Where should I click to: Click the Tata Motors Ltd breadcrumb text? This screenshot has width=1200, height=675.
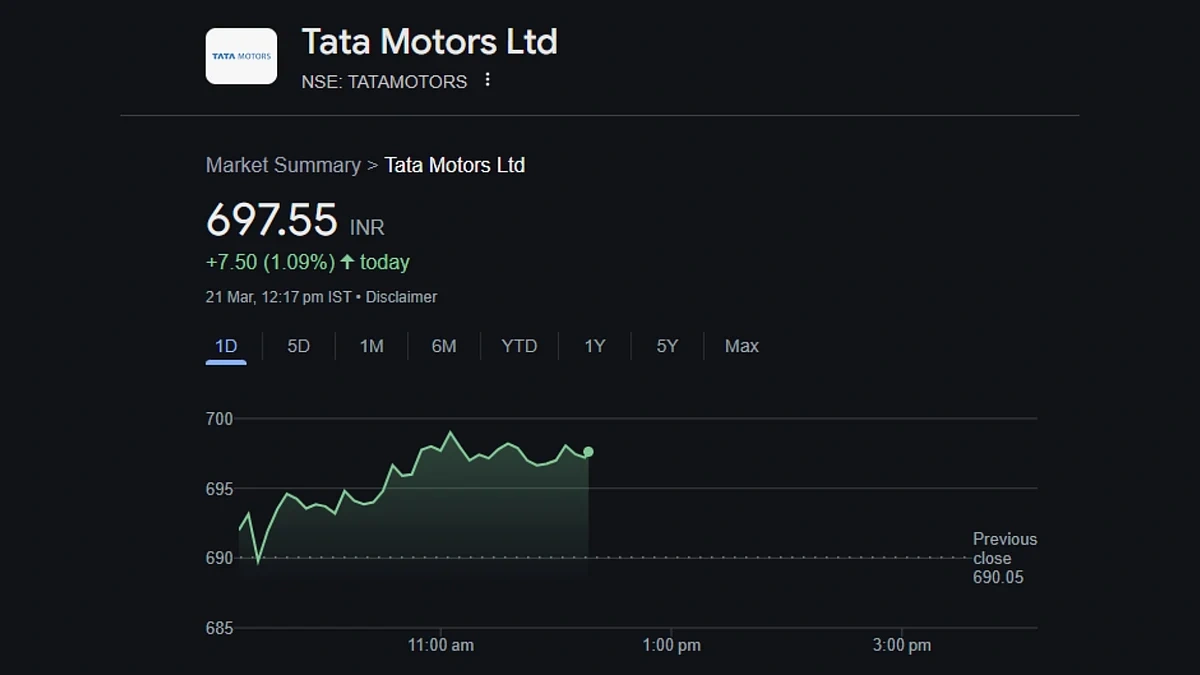pos(454,165)
